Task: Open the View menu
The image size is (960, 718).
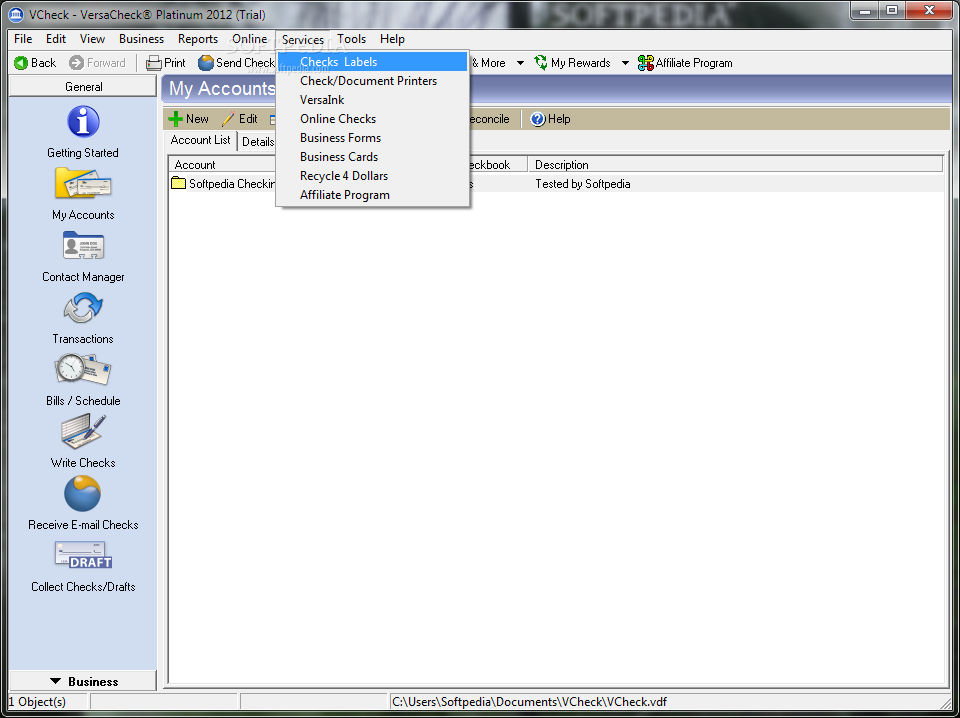Action: 92,39
